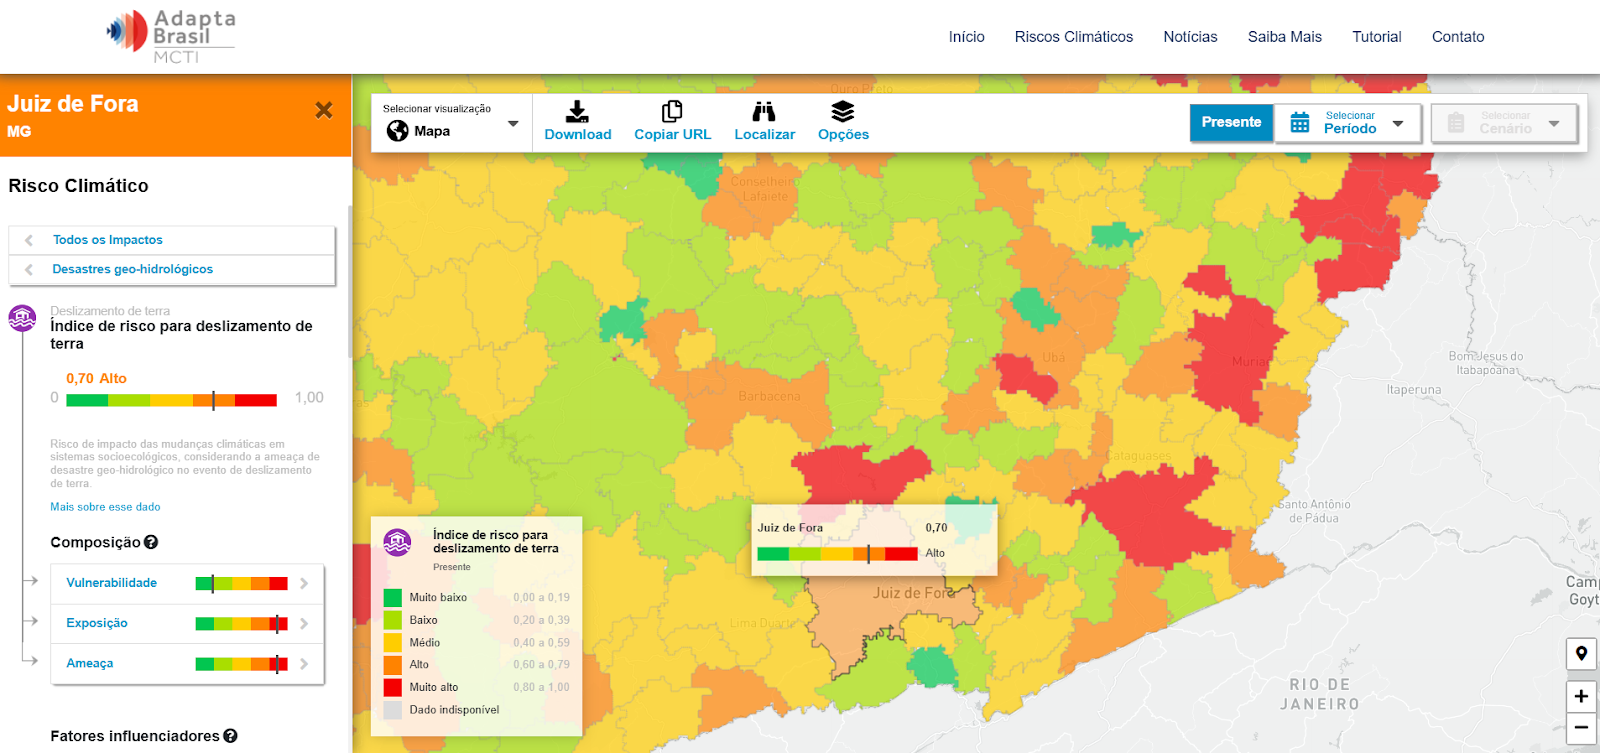Open Mais sobre esse dado link
This screenshot has width=1600, height=753.
tap(105, 507)
